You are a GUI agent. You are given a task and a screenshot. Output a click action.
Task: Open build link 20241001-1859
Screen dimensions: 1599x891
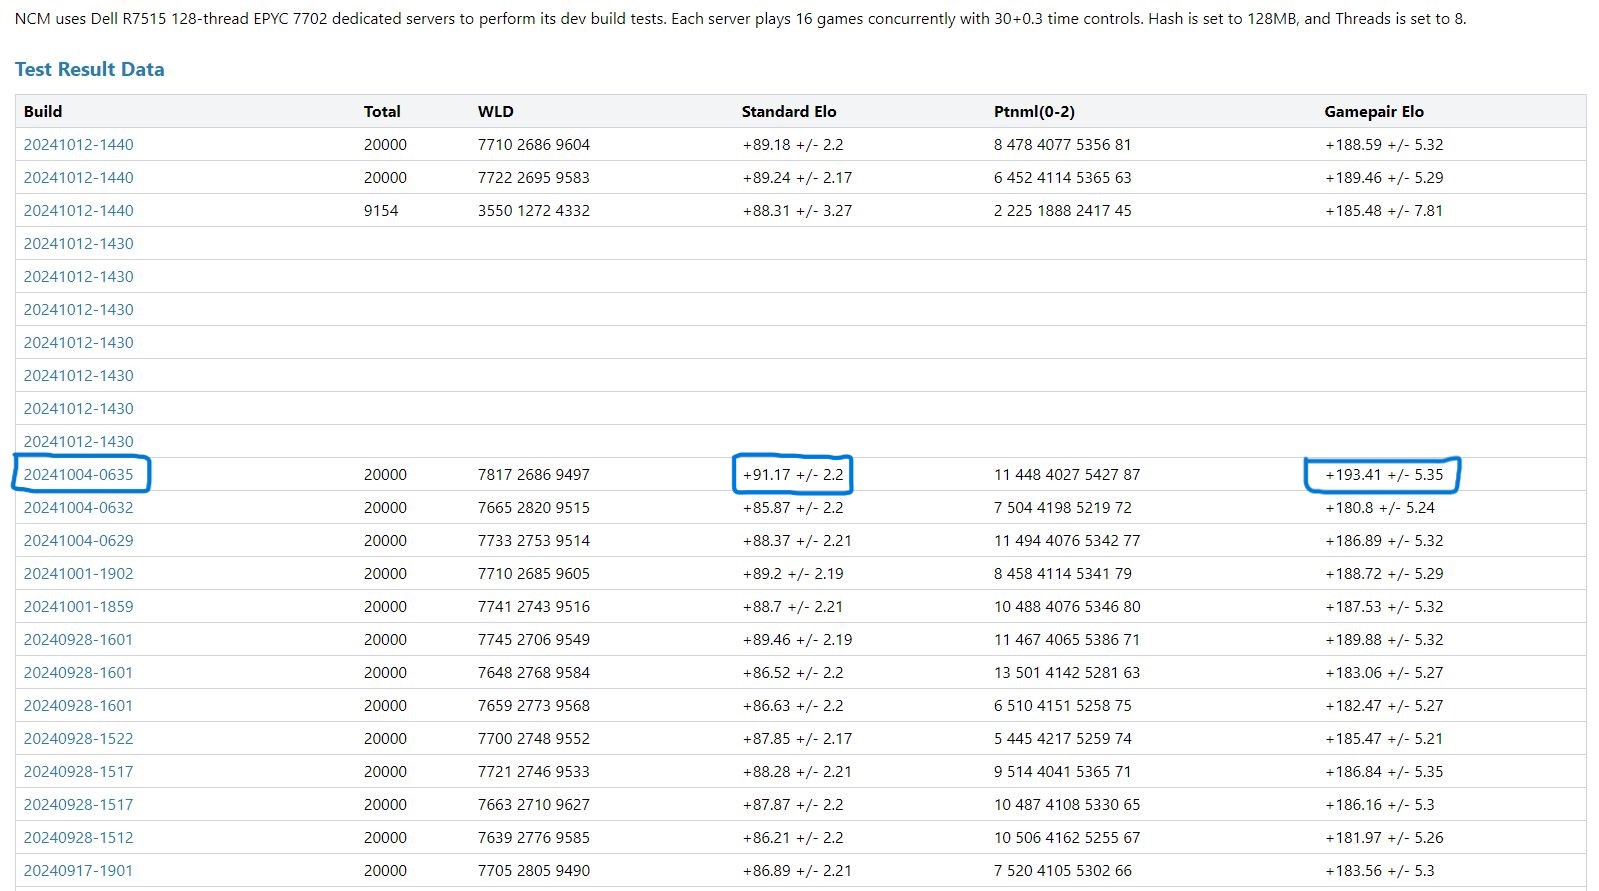(78, 606)
